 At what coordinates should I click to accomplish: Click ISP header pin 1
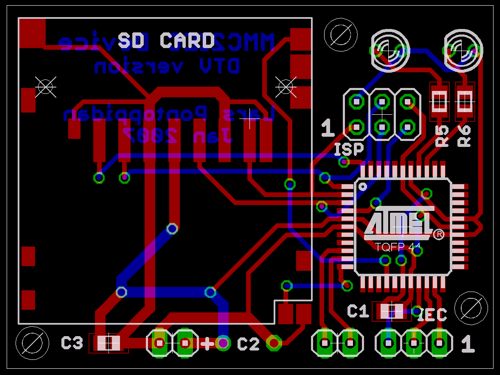point(357,127)
